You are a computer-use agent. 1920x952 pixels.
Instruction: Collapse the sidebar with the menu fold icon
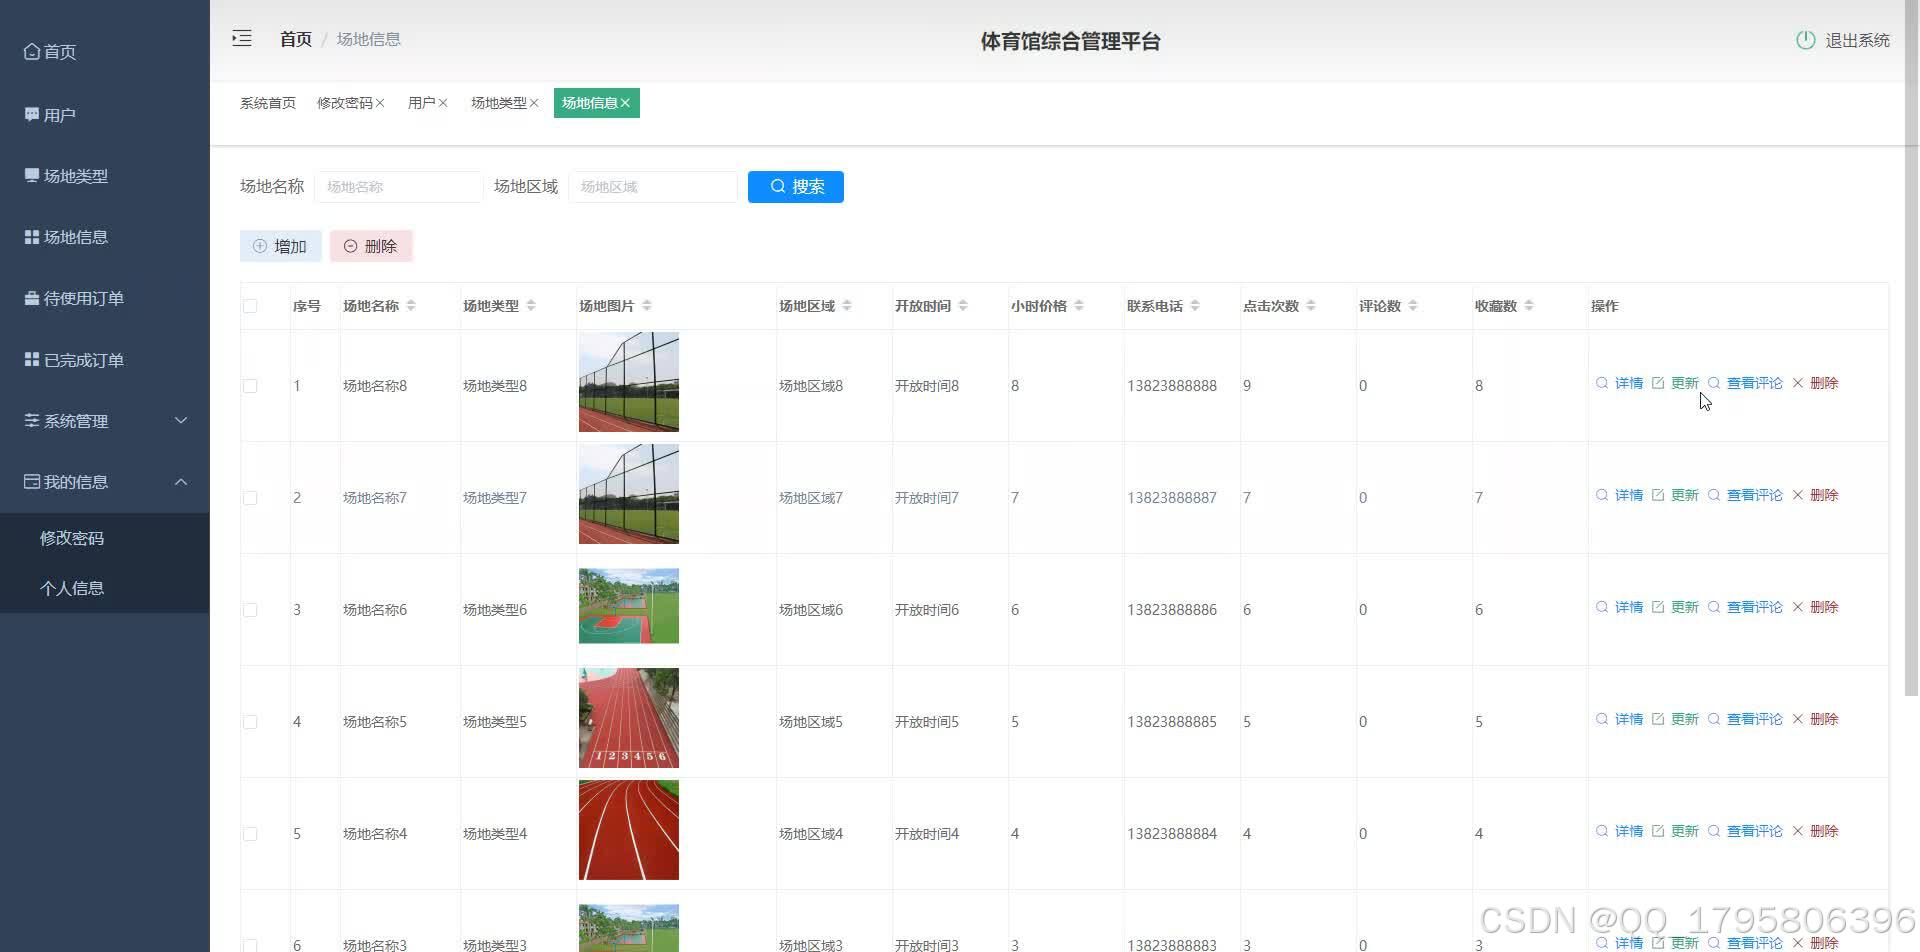pyautogui.click(x=241, y=39)
